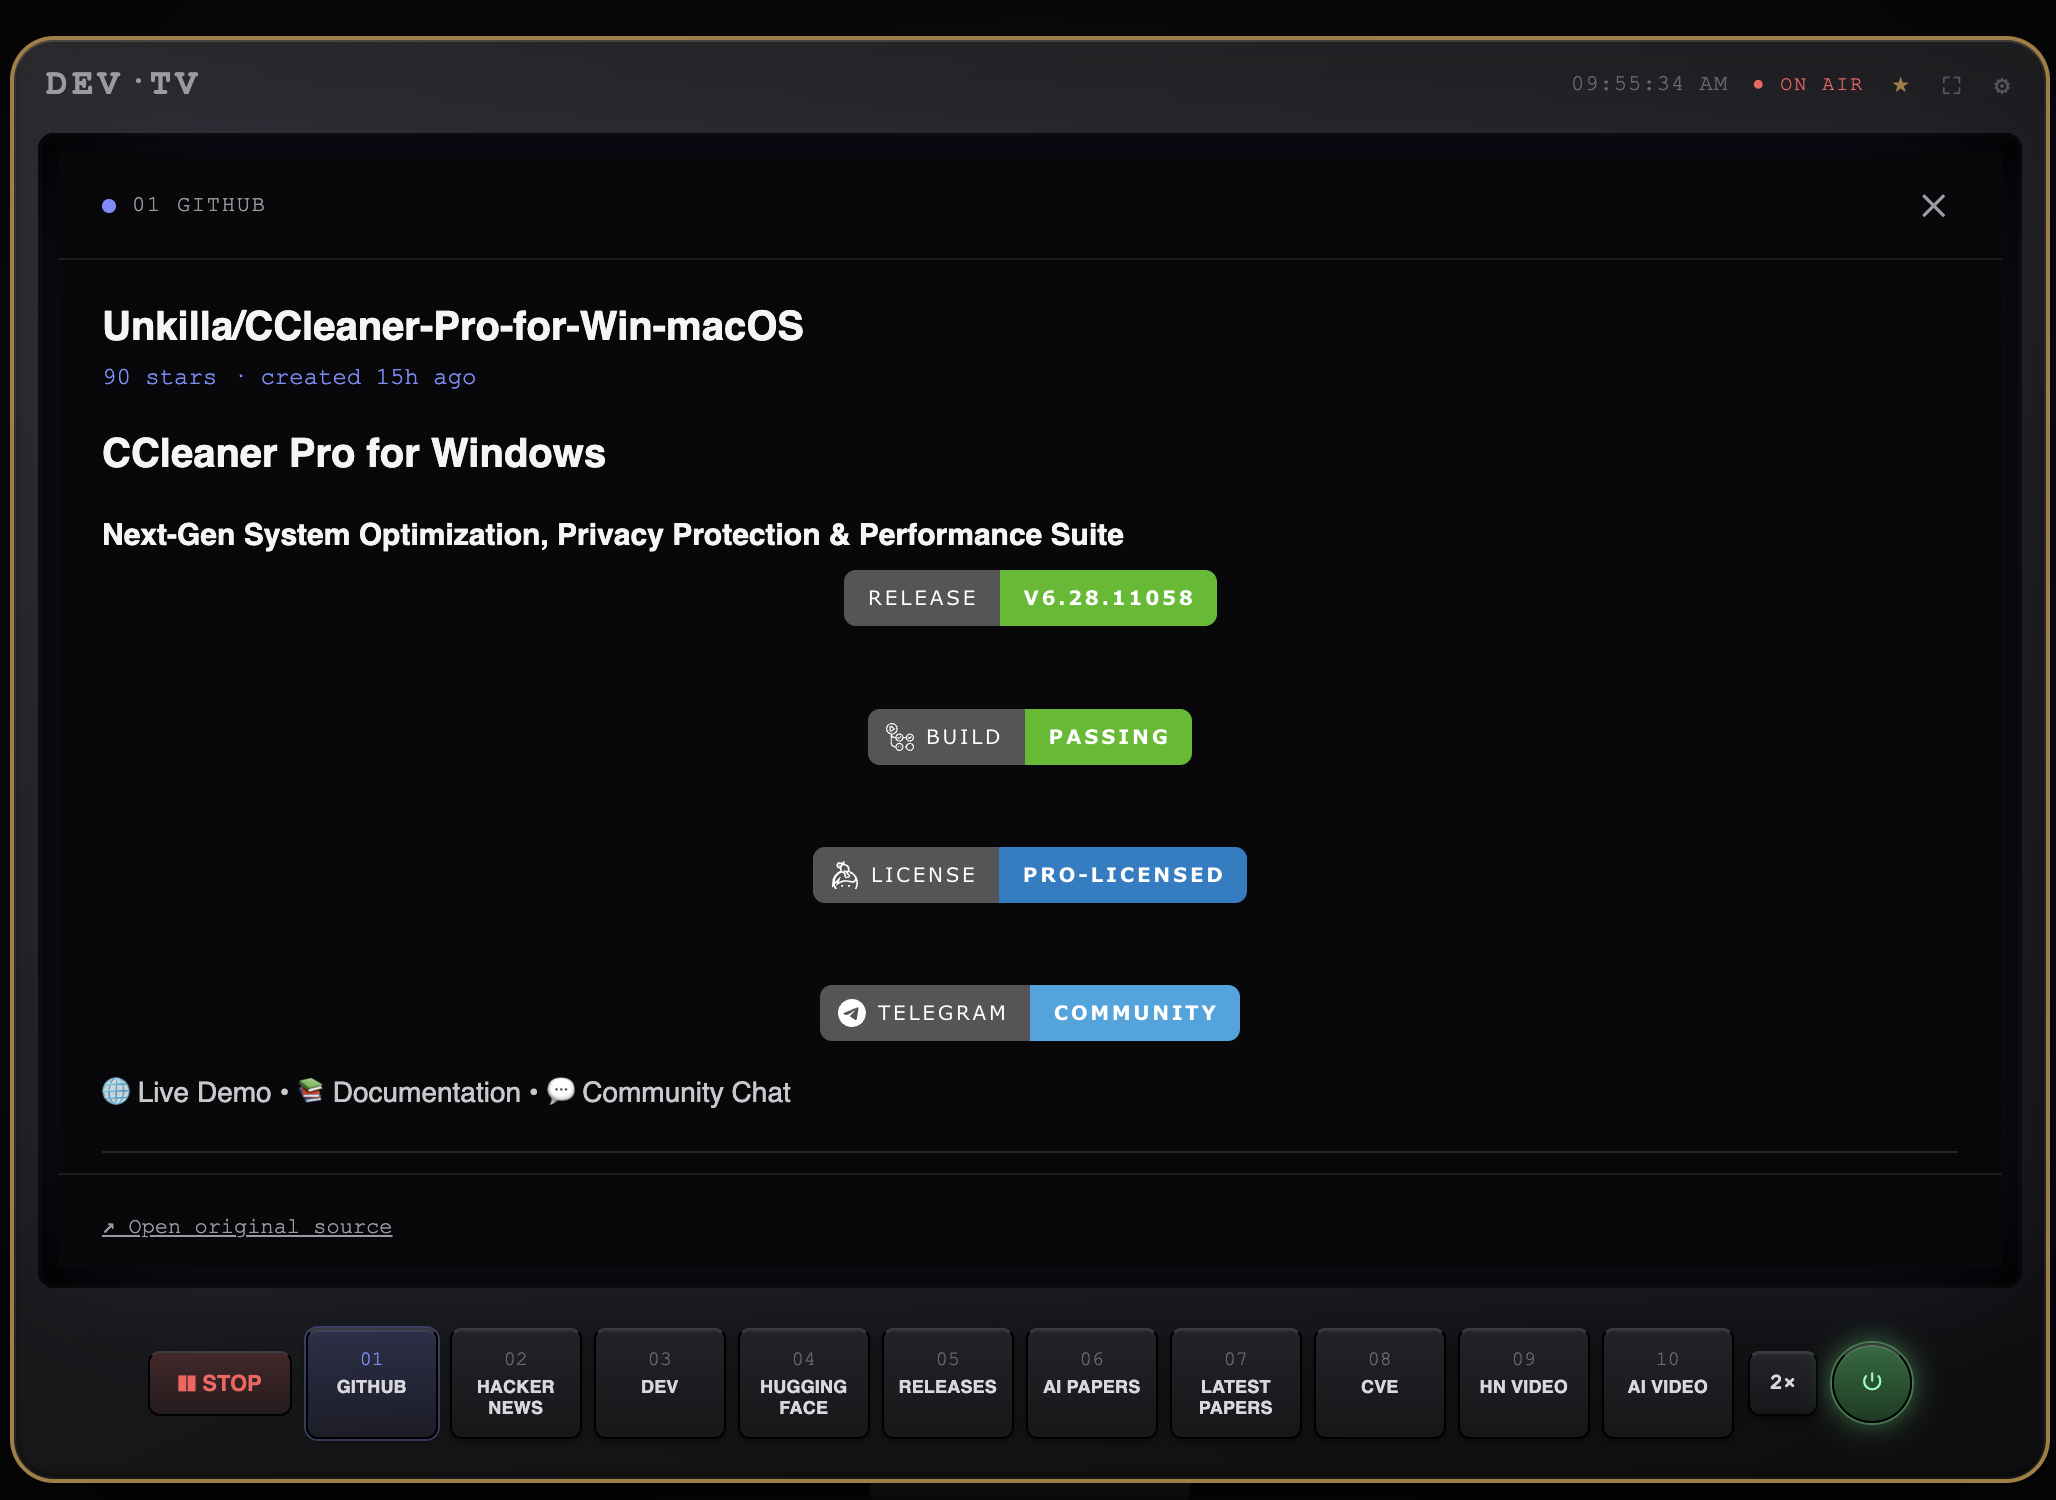Click the Telegram paper-plane icon
Viewport: 2056px width, 1500px height.
852,1013
